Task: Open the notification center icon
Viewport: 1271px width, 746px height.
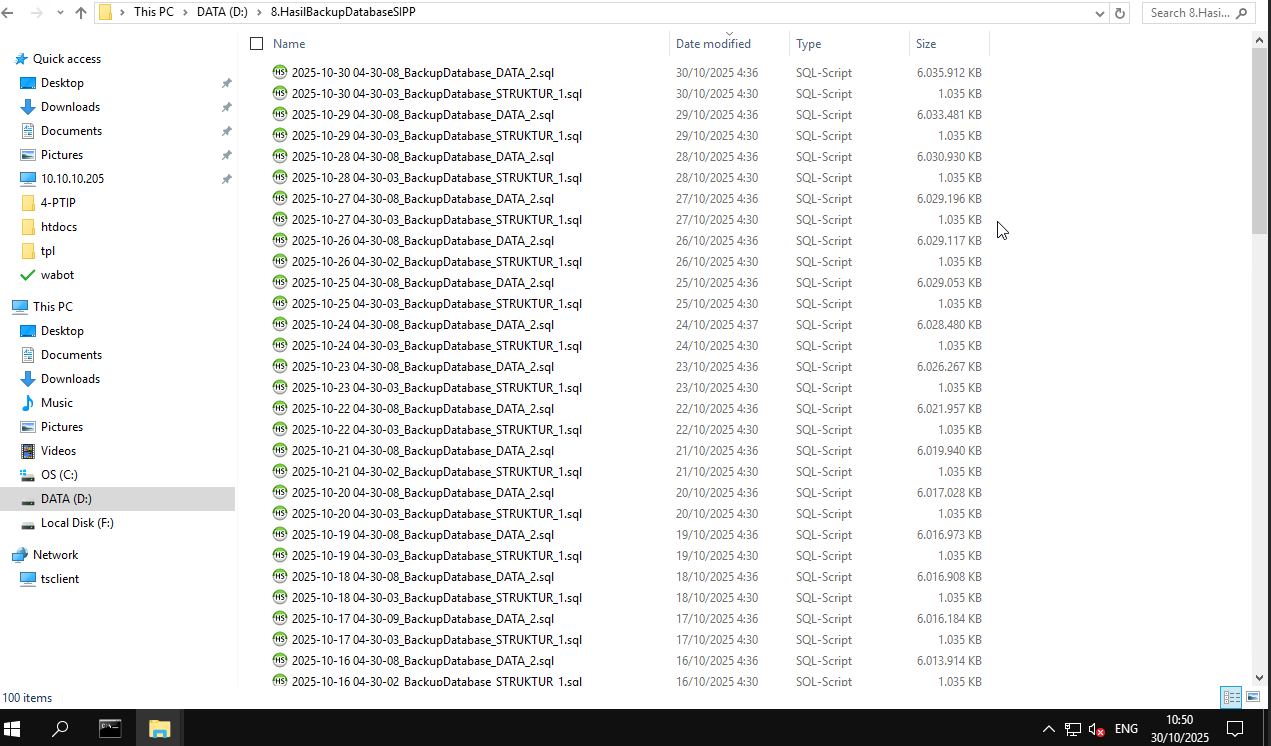Action: coord(1235,728)
